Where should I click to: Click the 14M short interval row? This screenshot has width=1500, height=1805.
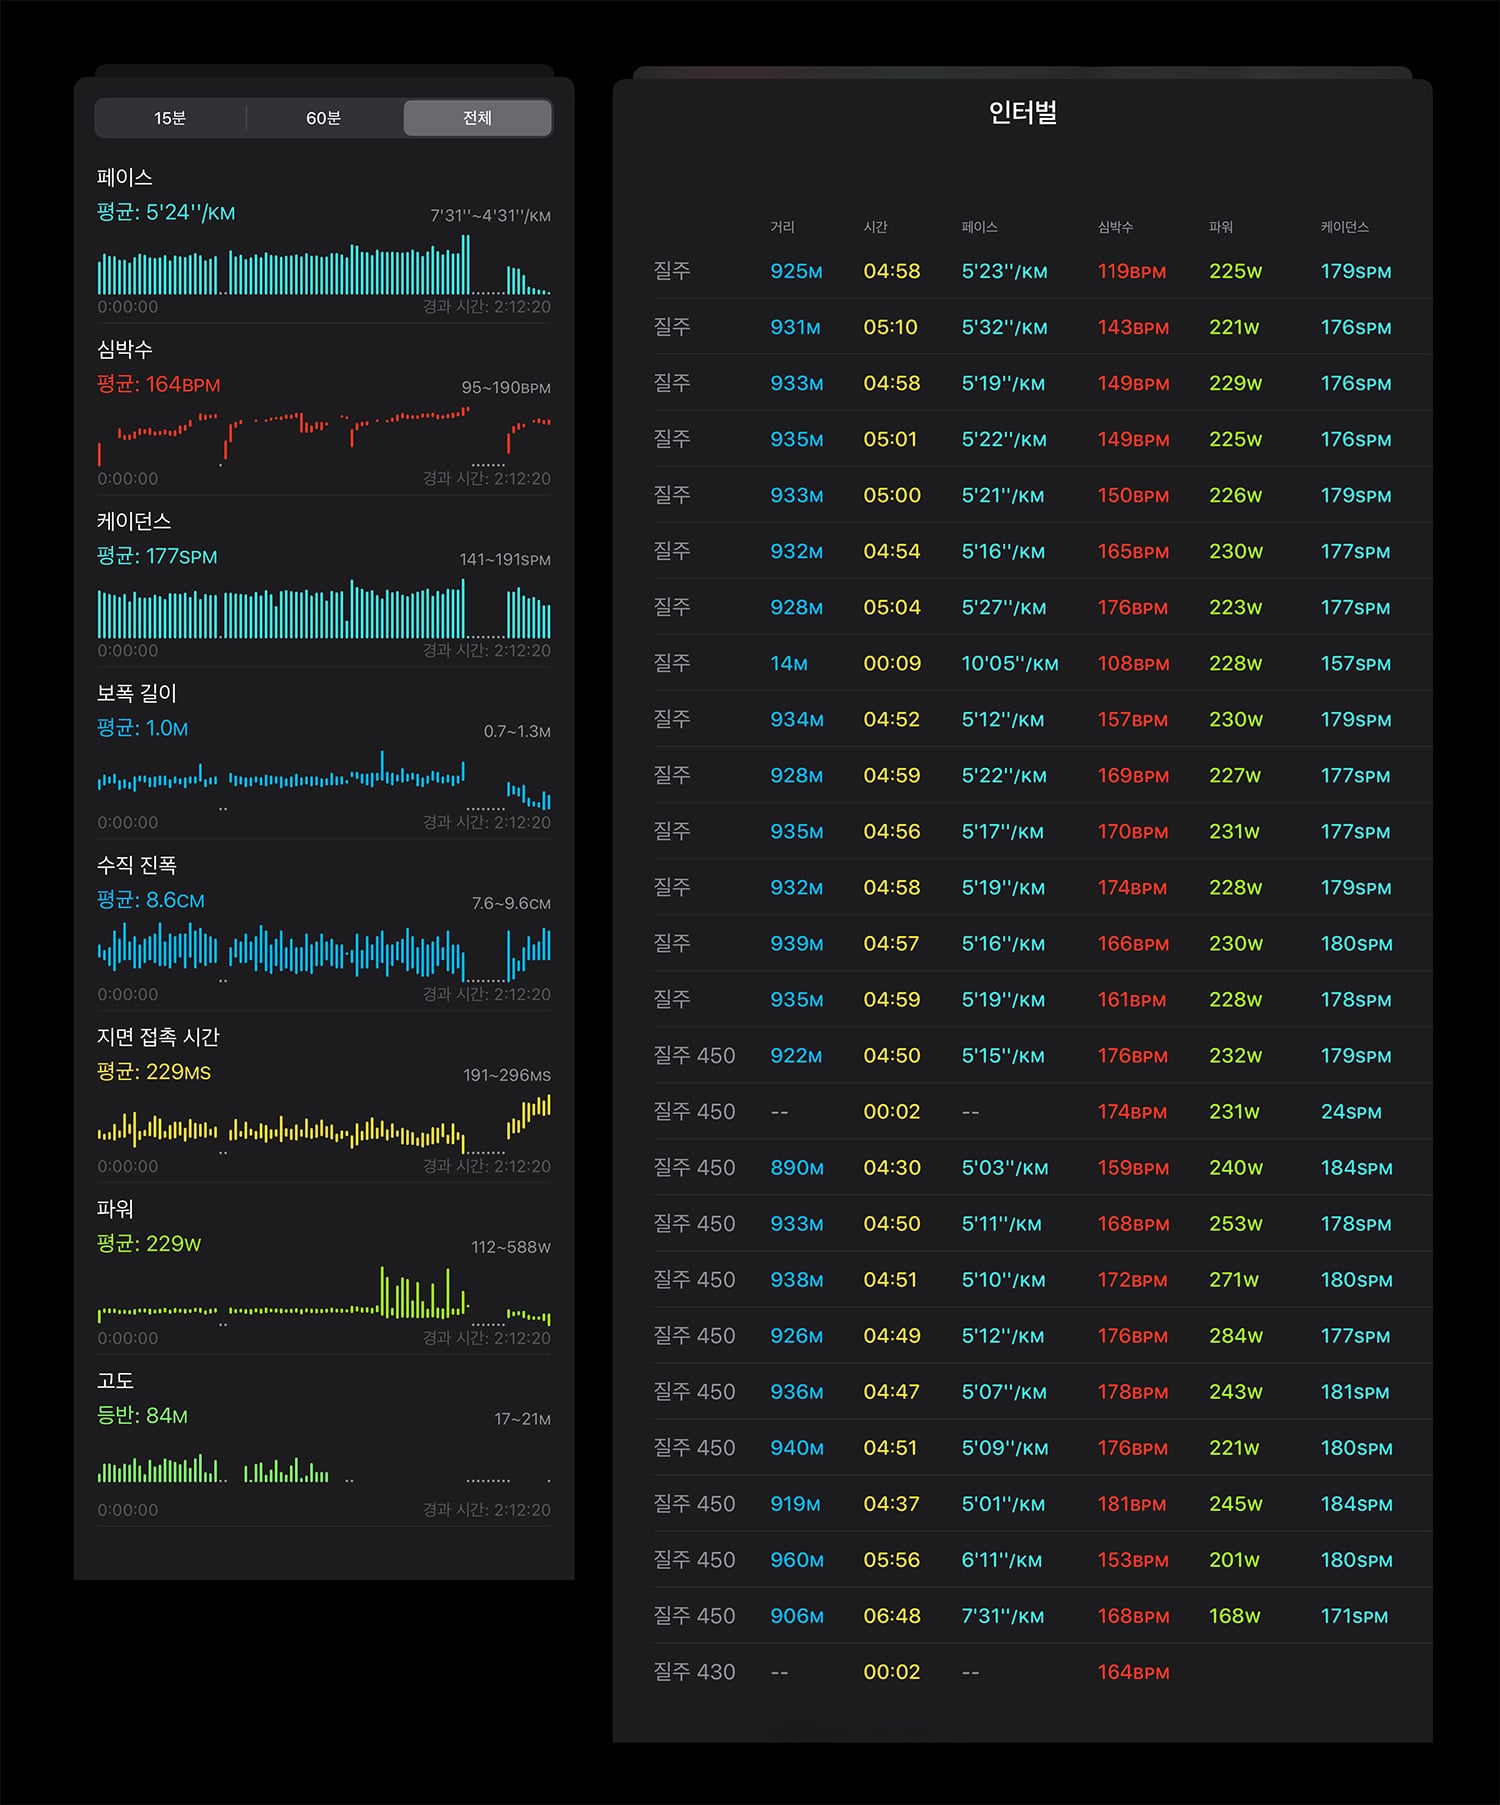pyautogui.click(x=1042, y=663)
